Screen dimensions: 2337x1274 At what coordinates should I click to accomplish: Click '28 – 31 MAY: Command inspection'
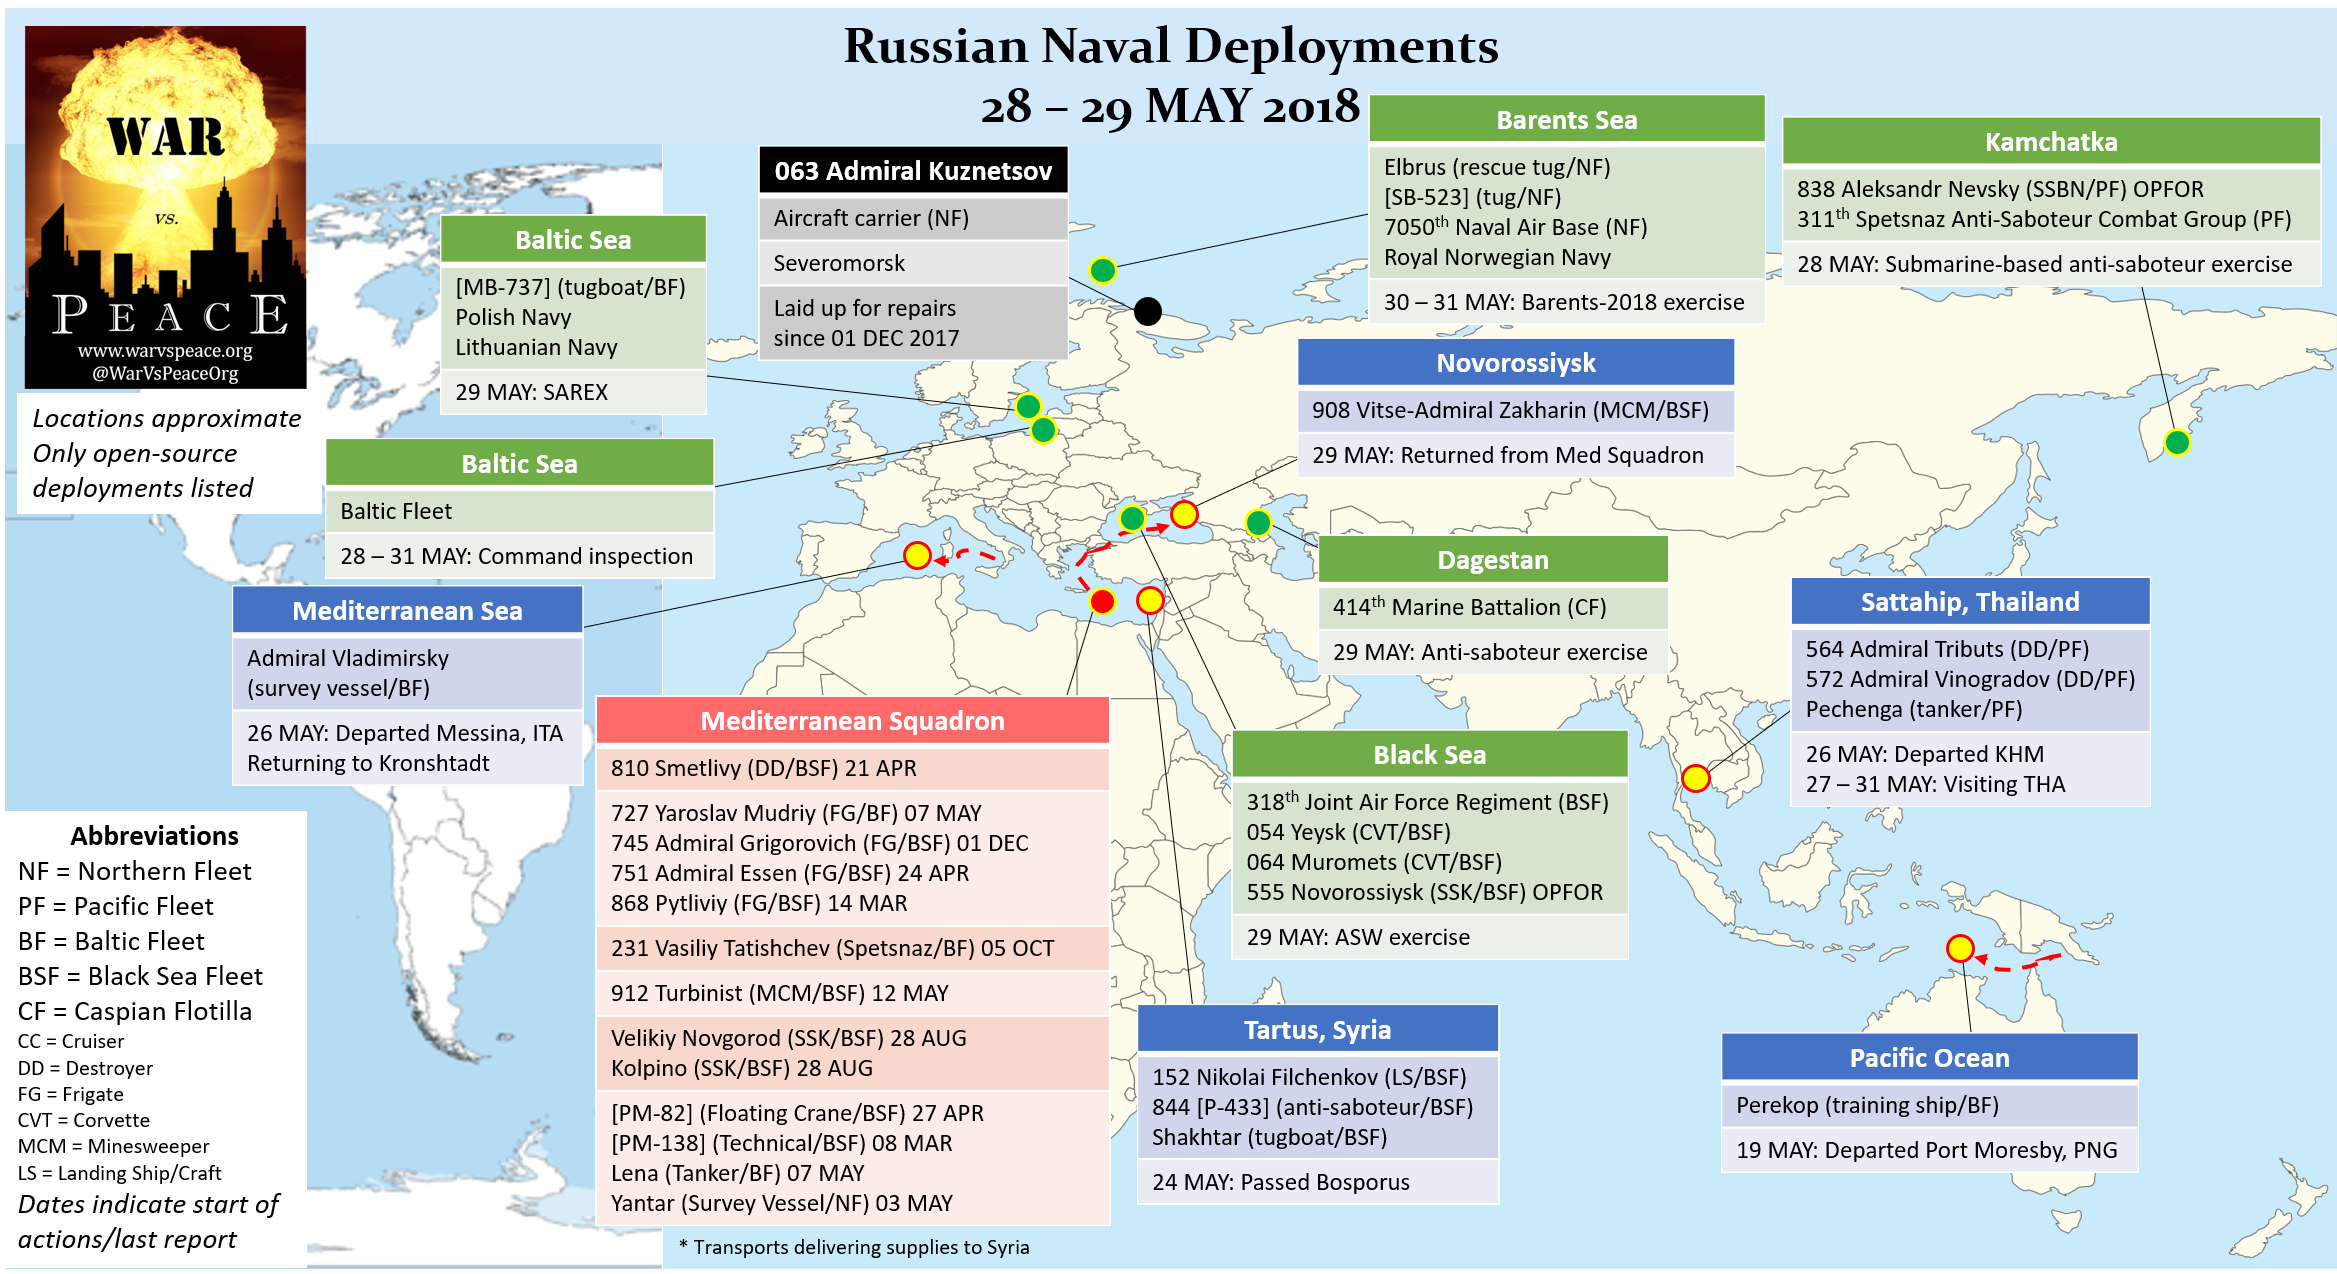(516, 556)
